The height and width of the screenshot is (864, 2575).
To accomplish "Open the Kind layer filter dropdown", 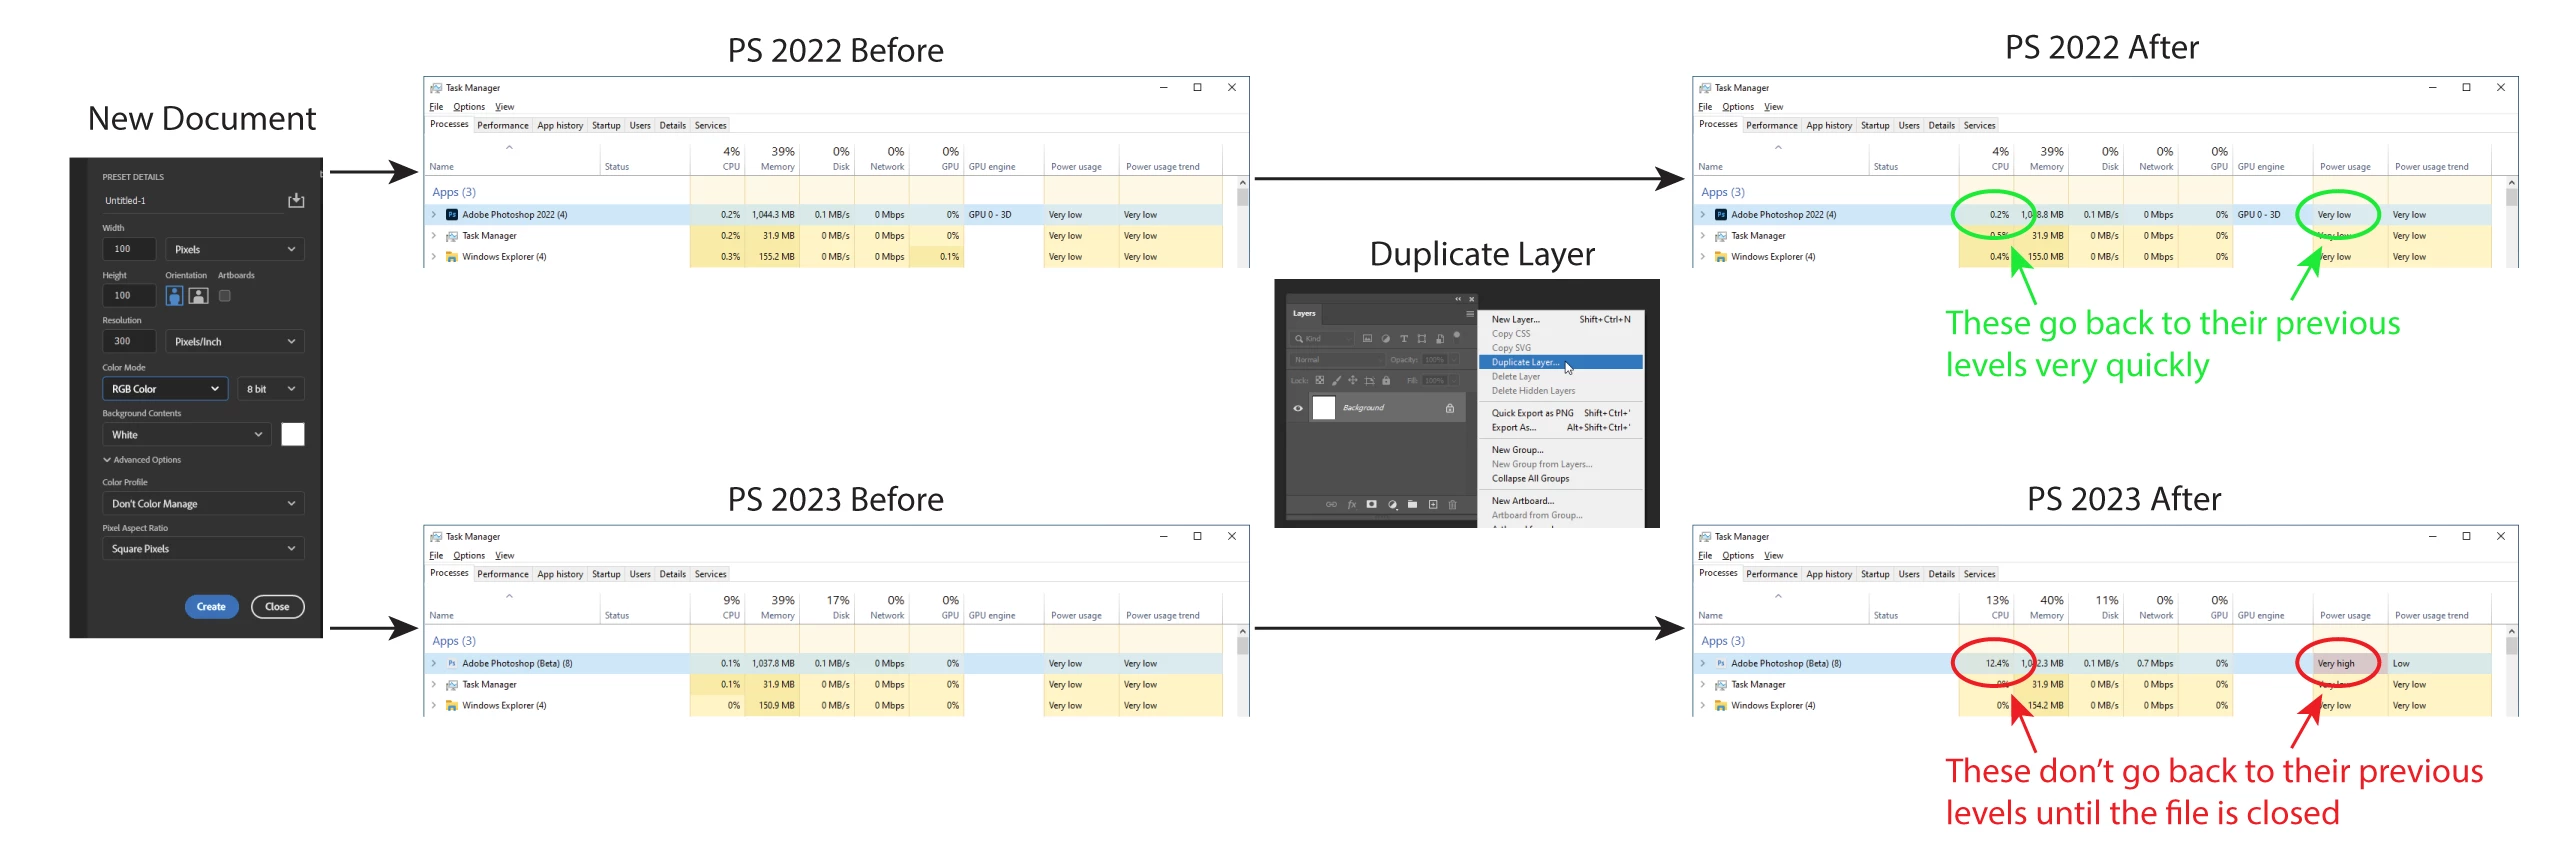I will pyautogui.click(x=1322, y=339).
